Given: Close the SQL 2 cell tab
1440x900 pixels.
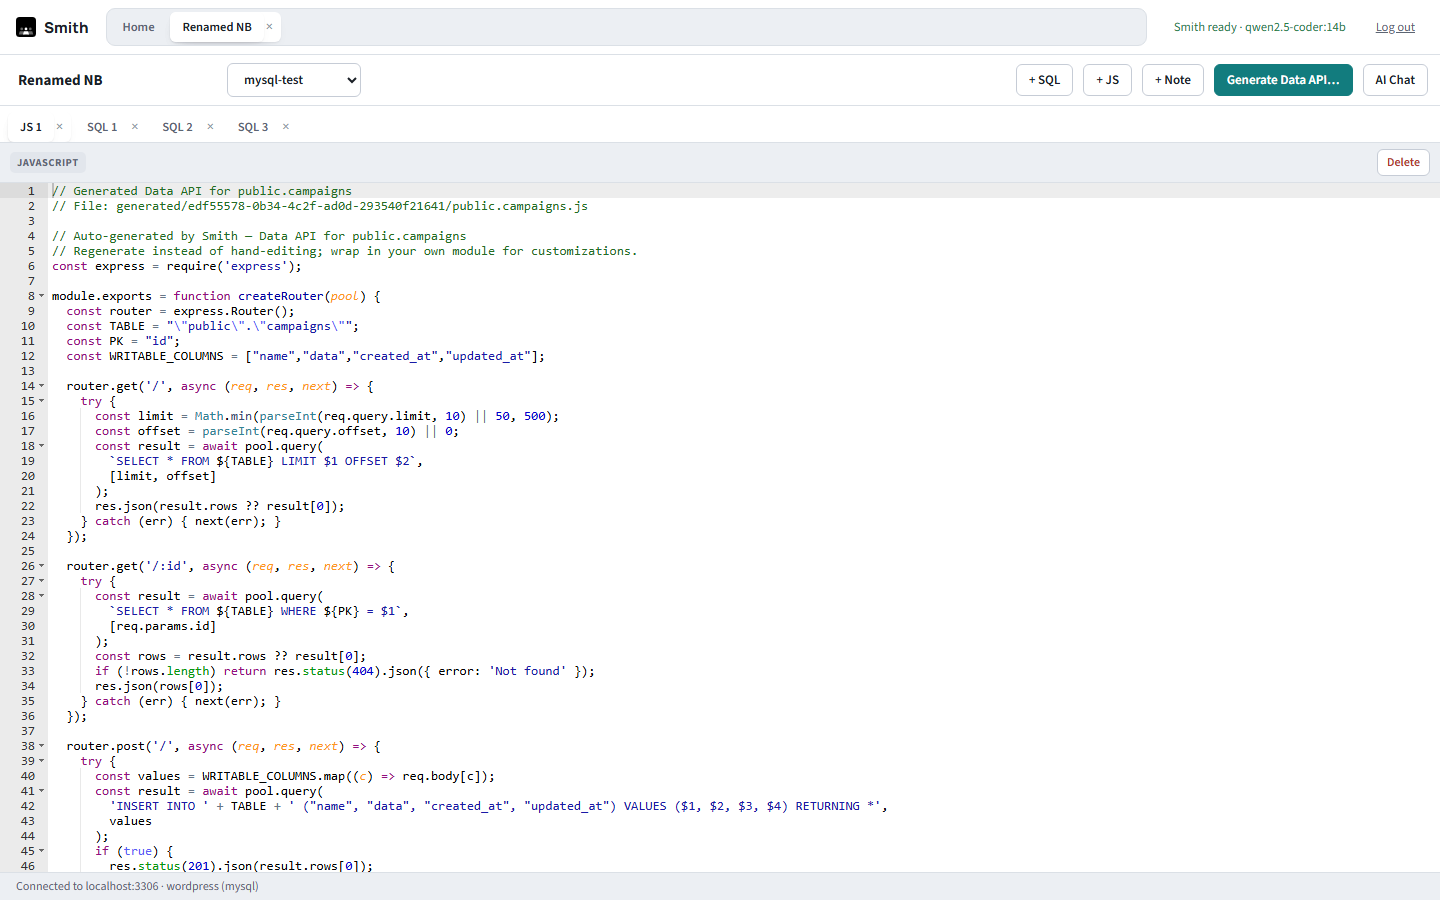Looking at the screenshot, I should click(210, 127).
